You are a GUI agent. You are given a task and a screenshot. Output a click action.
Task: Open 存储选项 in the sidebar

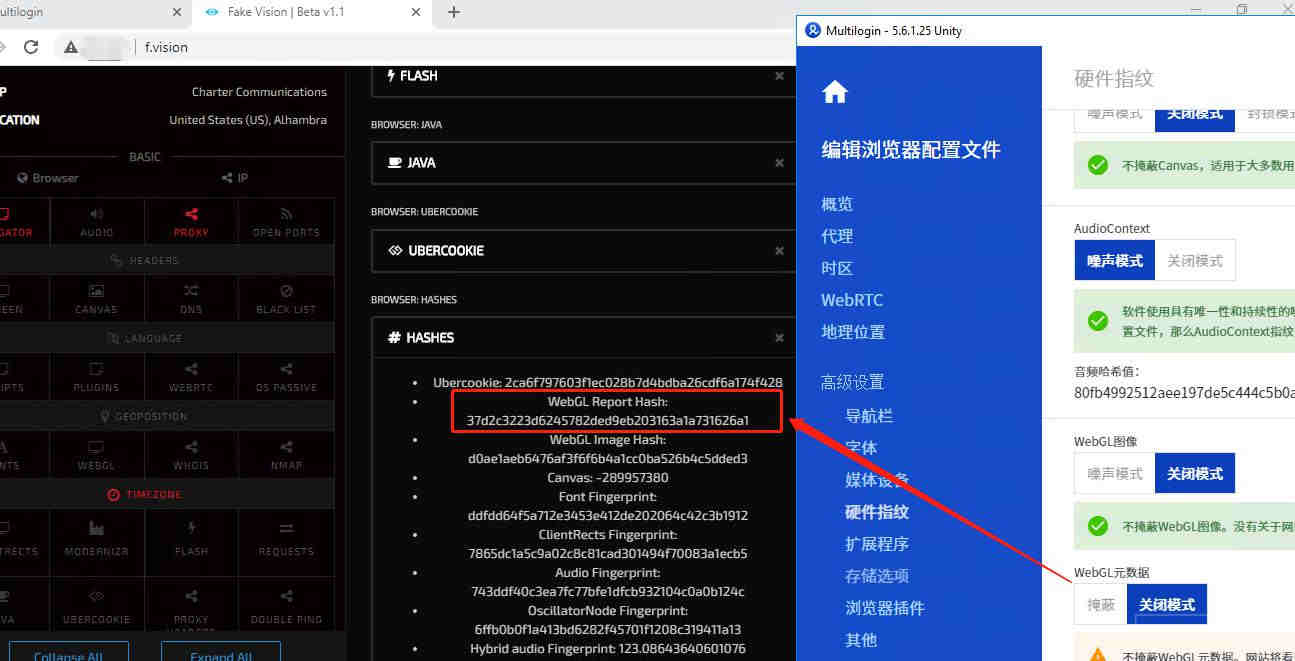877,575
